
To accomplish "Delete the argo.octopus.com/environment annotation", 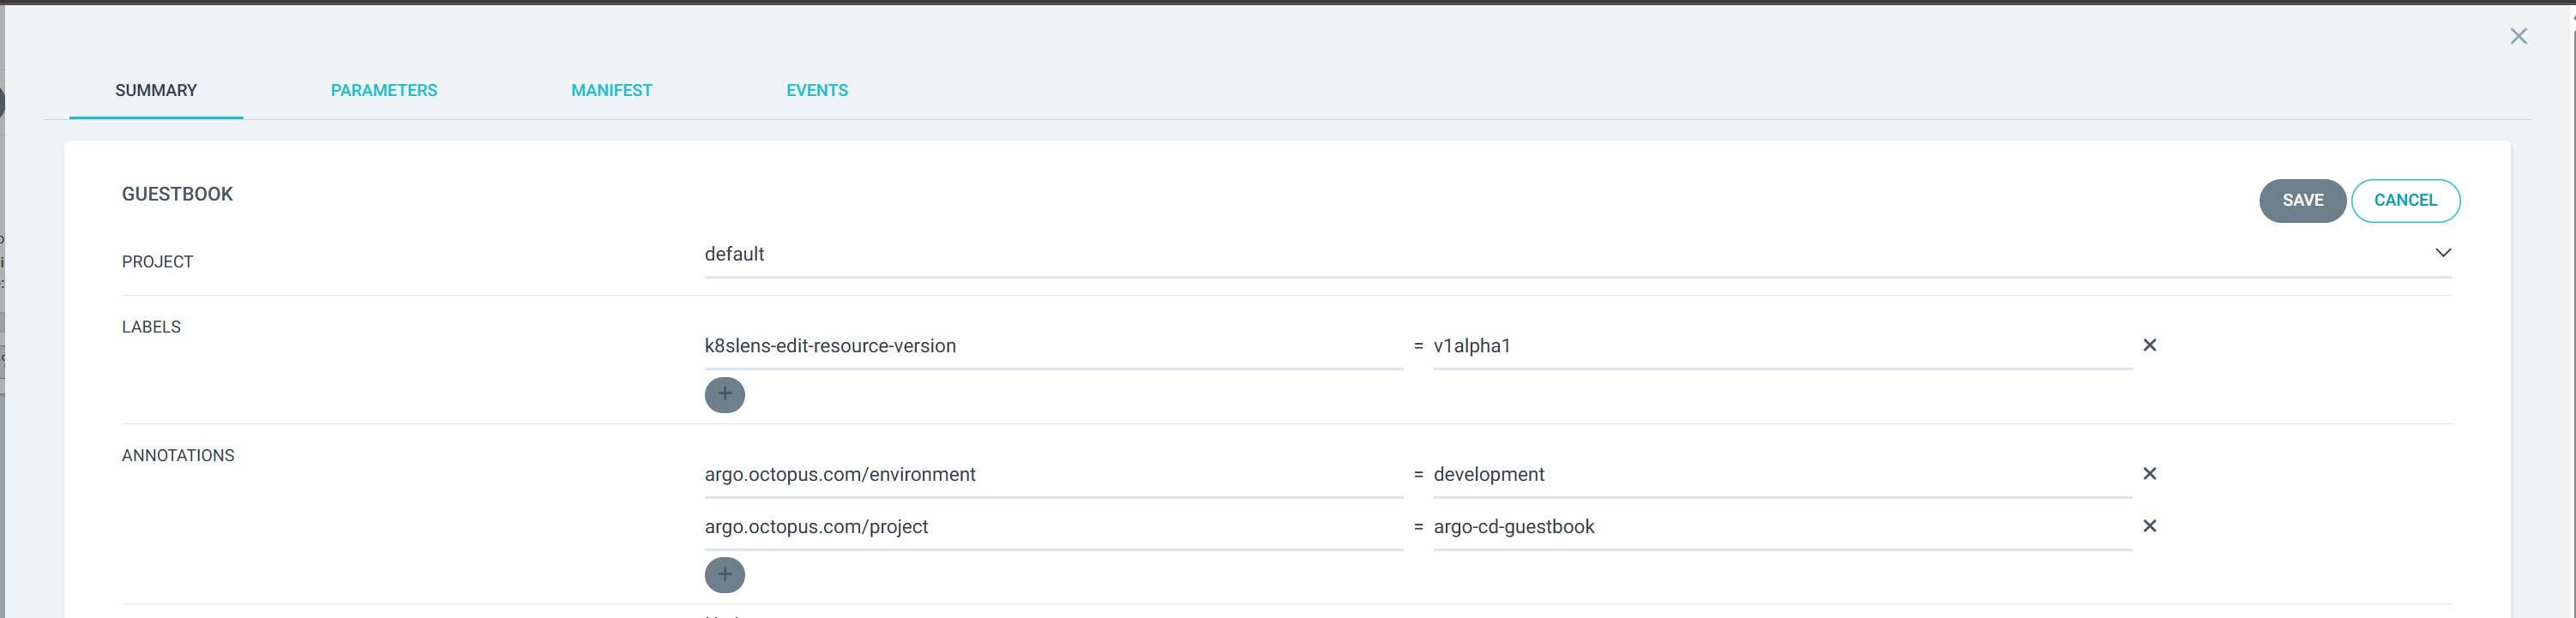I will (x=2149, y=474).
